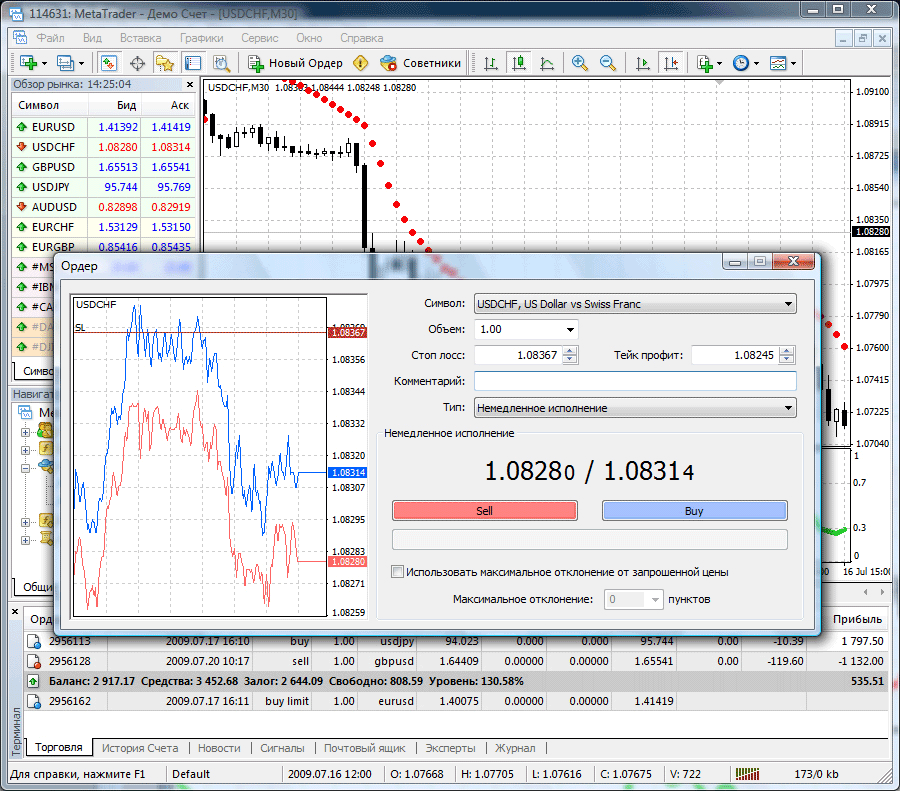This screenshot has width=900, height=791.
Task: Switch to the Журнал tab
Action: click(x=515, y=748)
